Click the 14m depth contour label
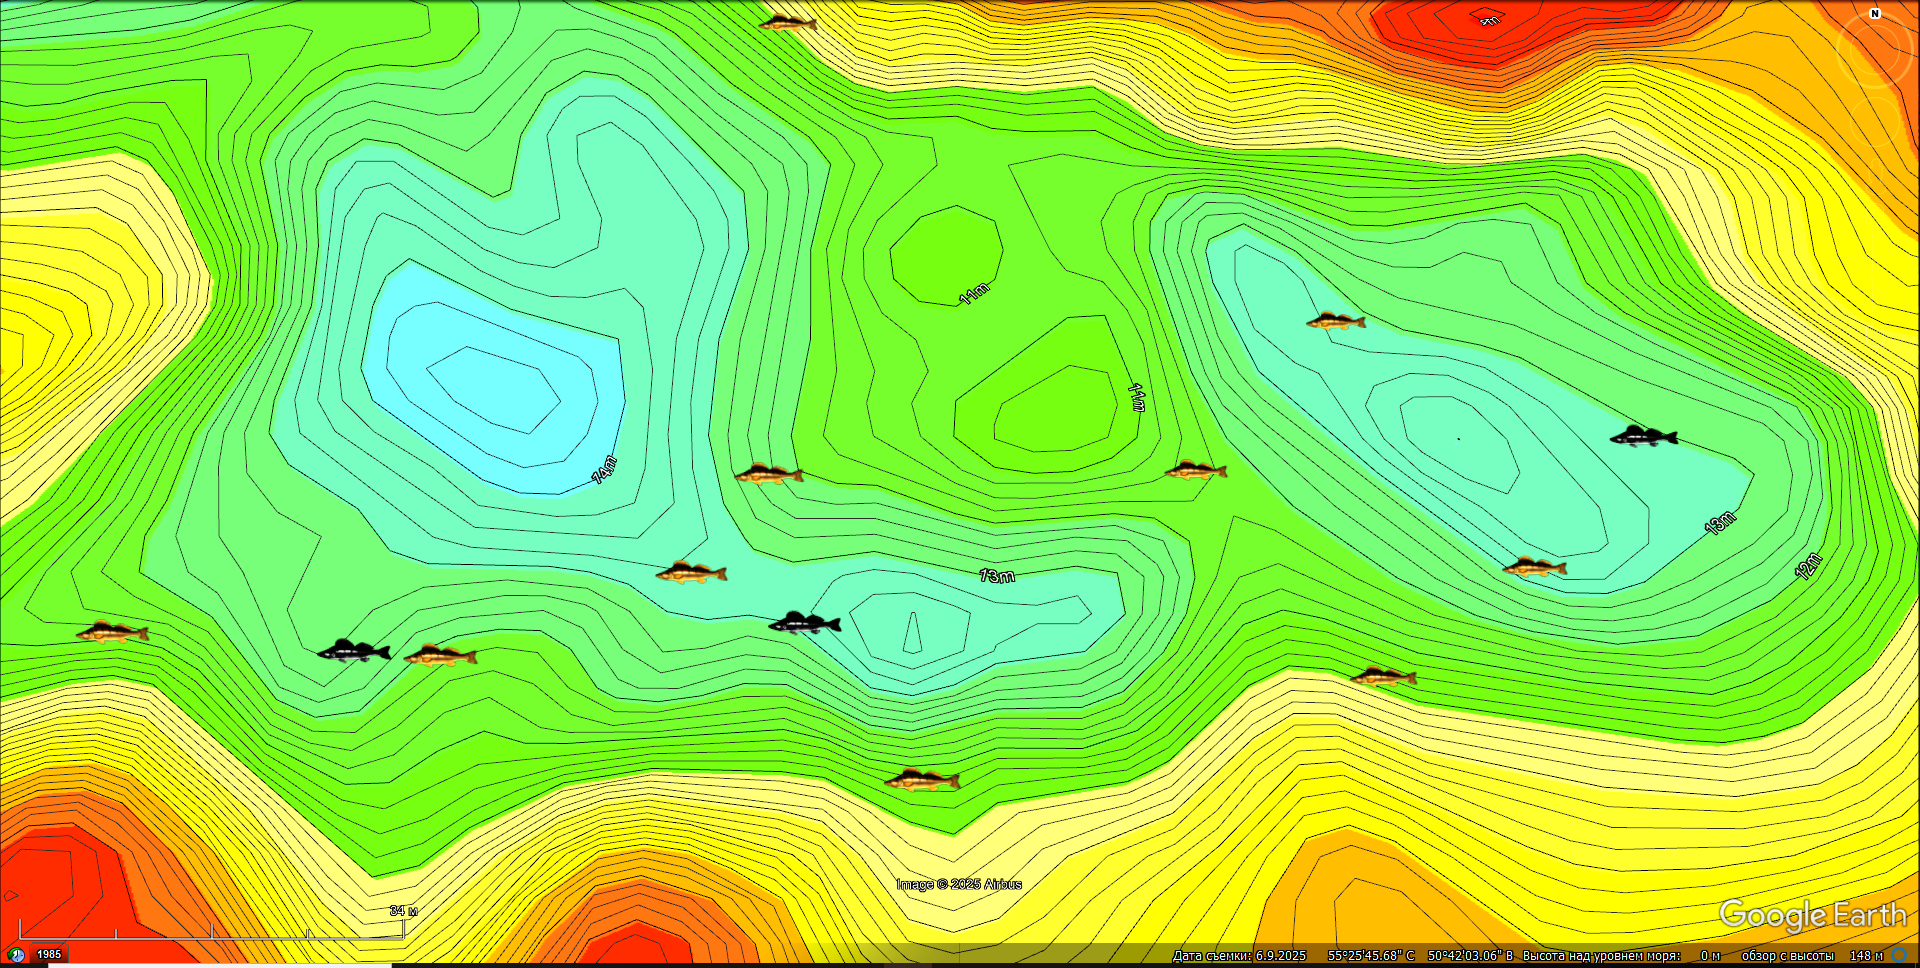This screenshot has width=1920, height=968. [x=605, y=470]
